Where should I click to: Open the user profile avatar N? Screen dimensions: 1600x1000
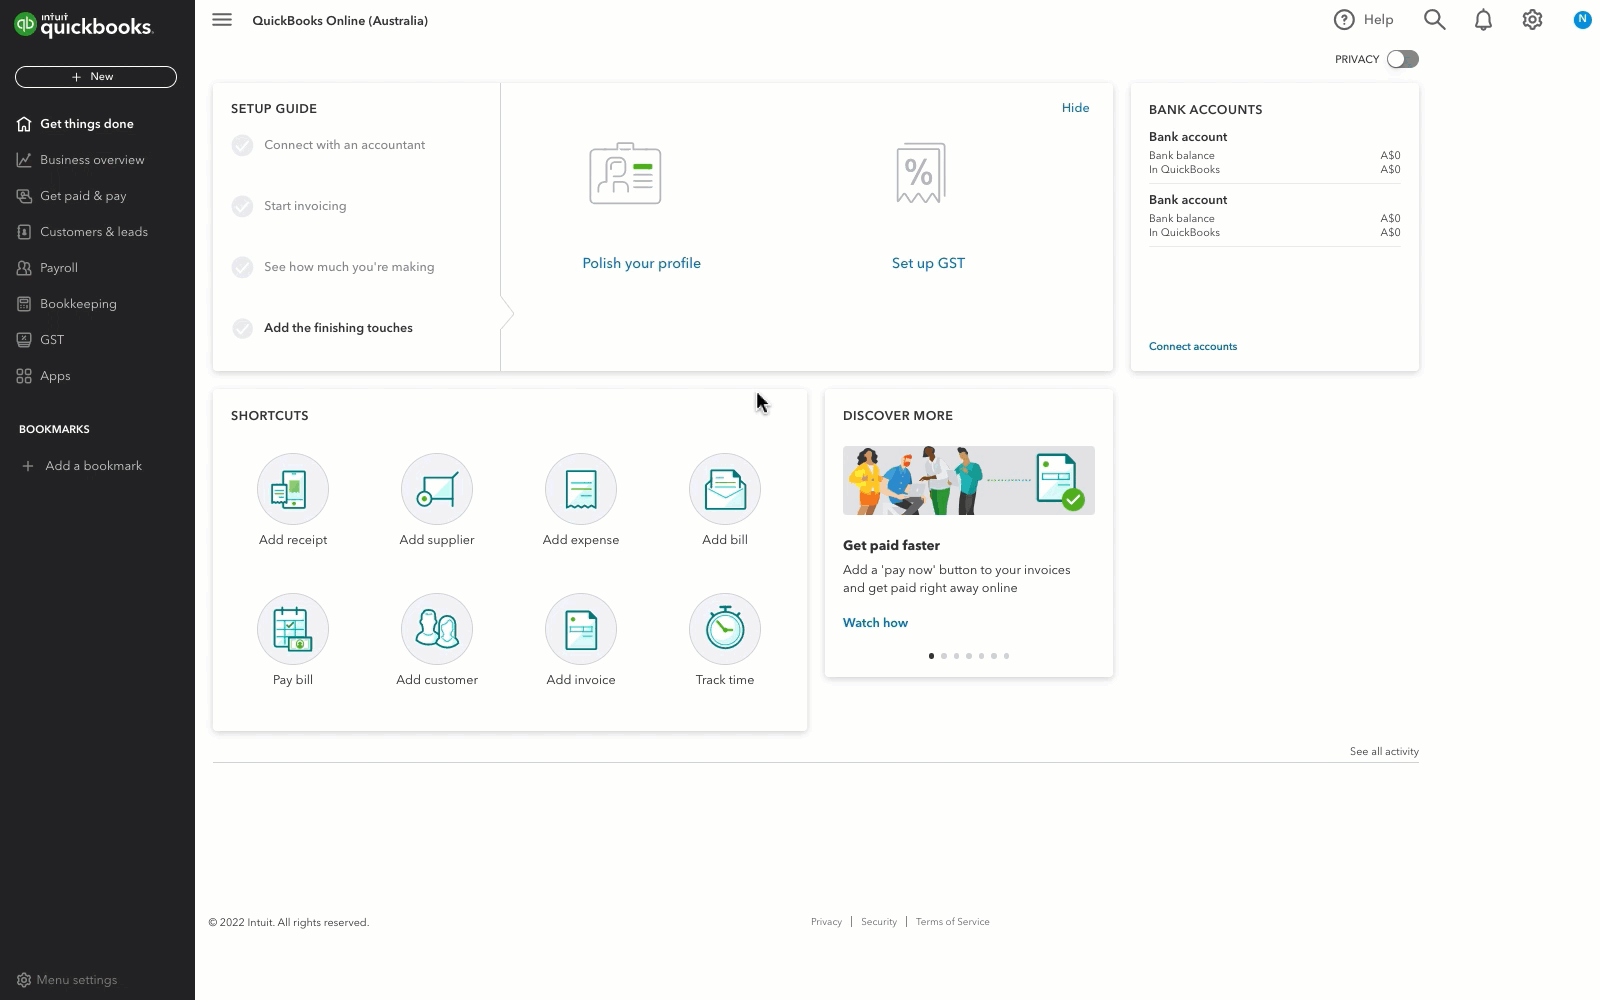coord(1582,19)
